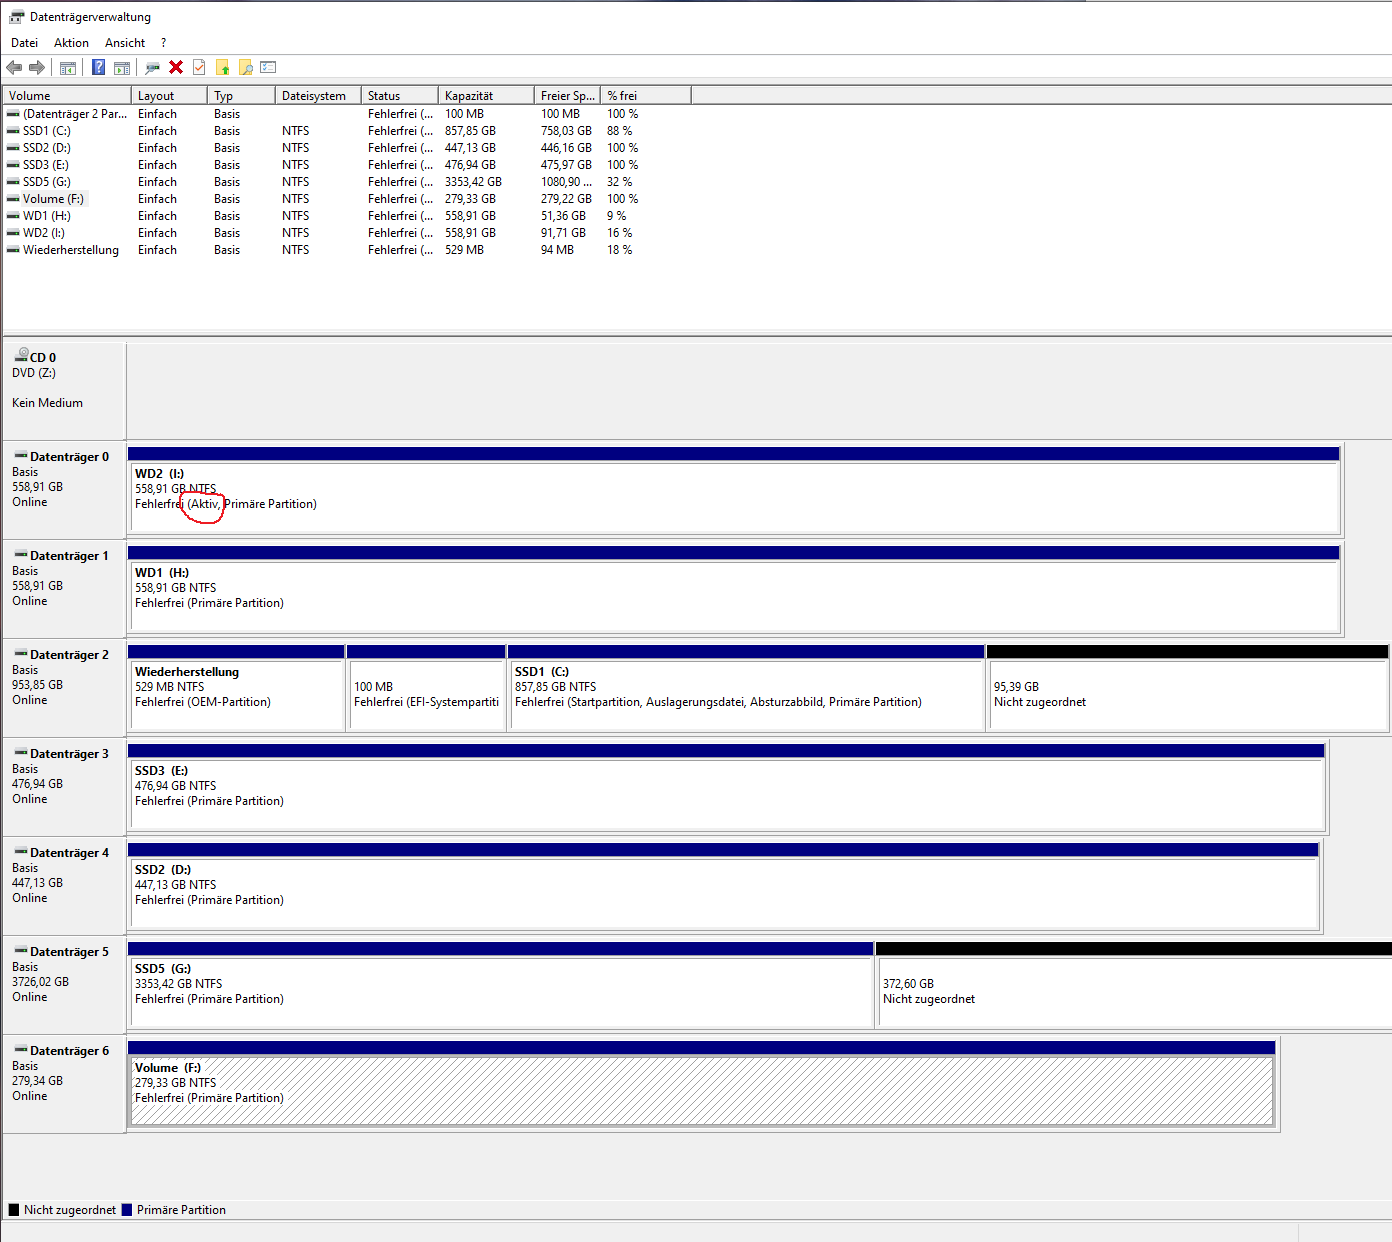Screen dimensions: 1392x1242
Task: Click the disk icon beside Datenträger 0
Action: pos(21,456)
